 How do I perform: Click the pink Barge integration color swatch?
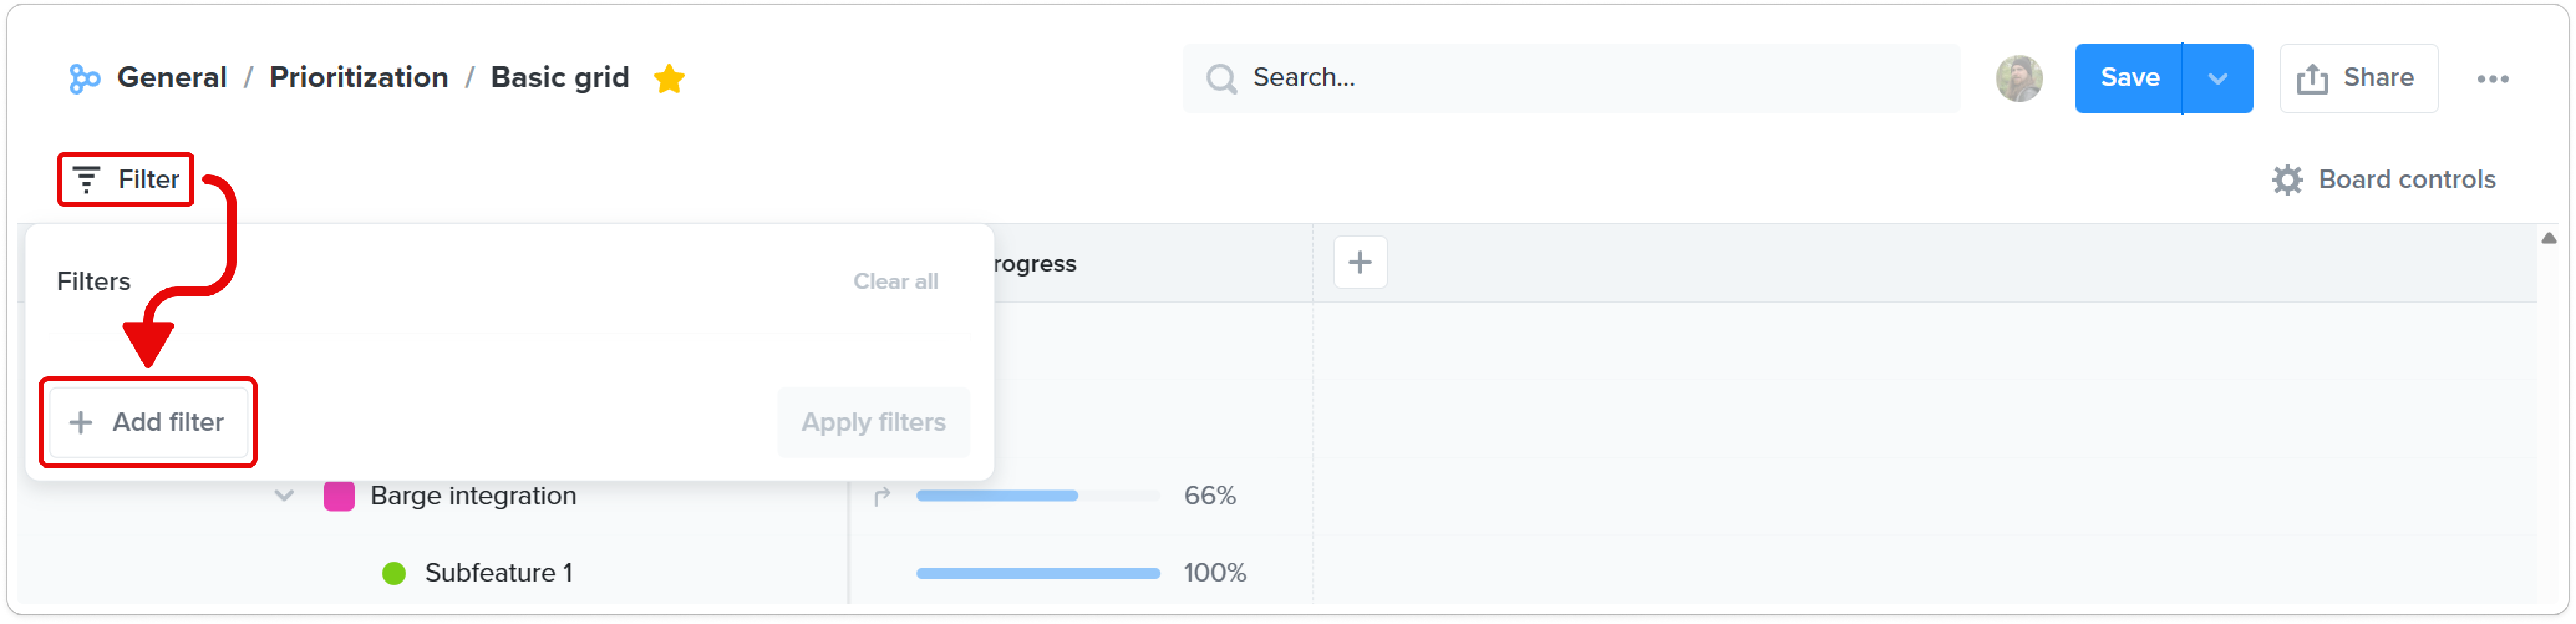(x=339, y=496)
